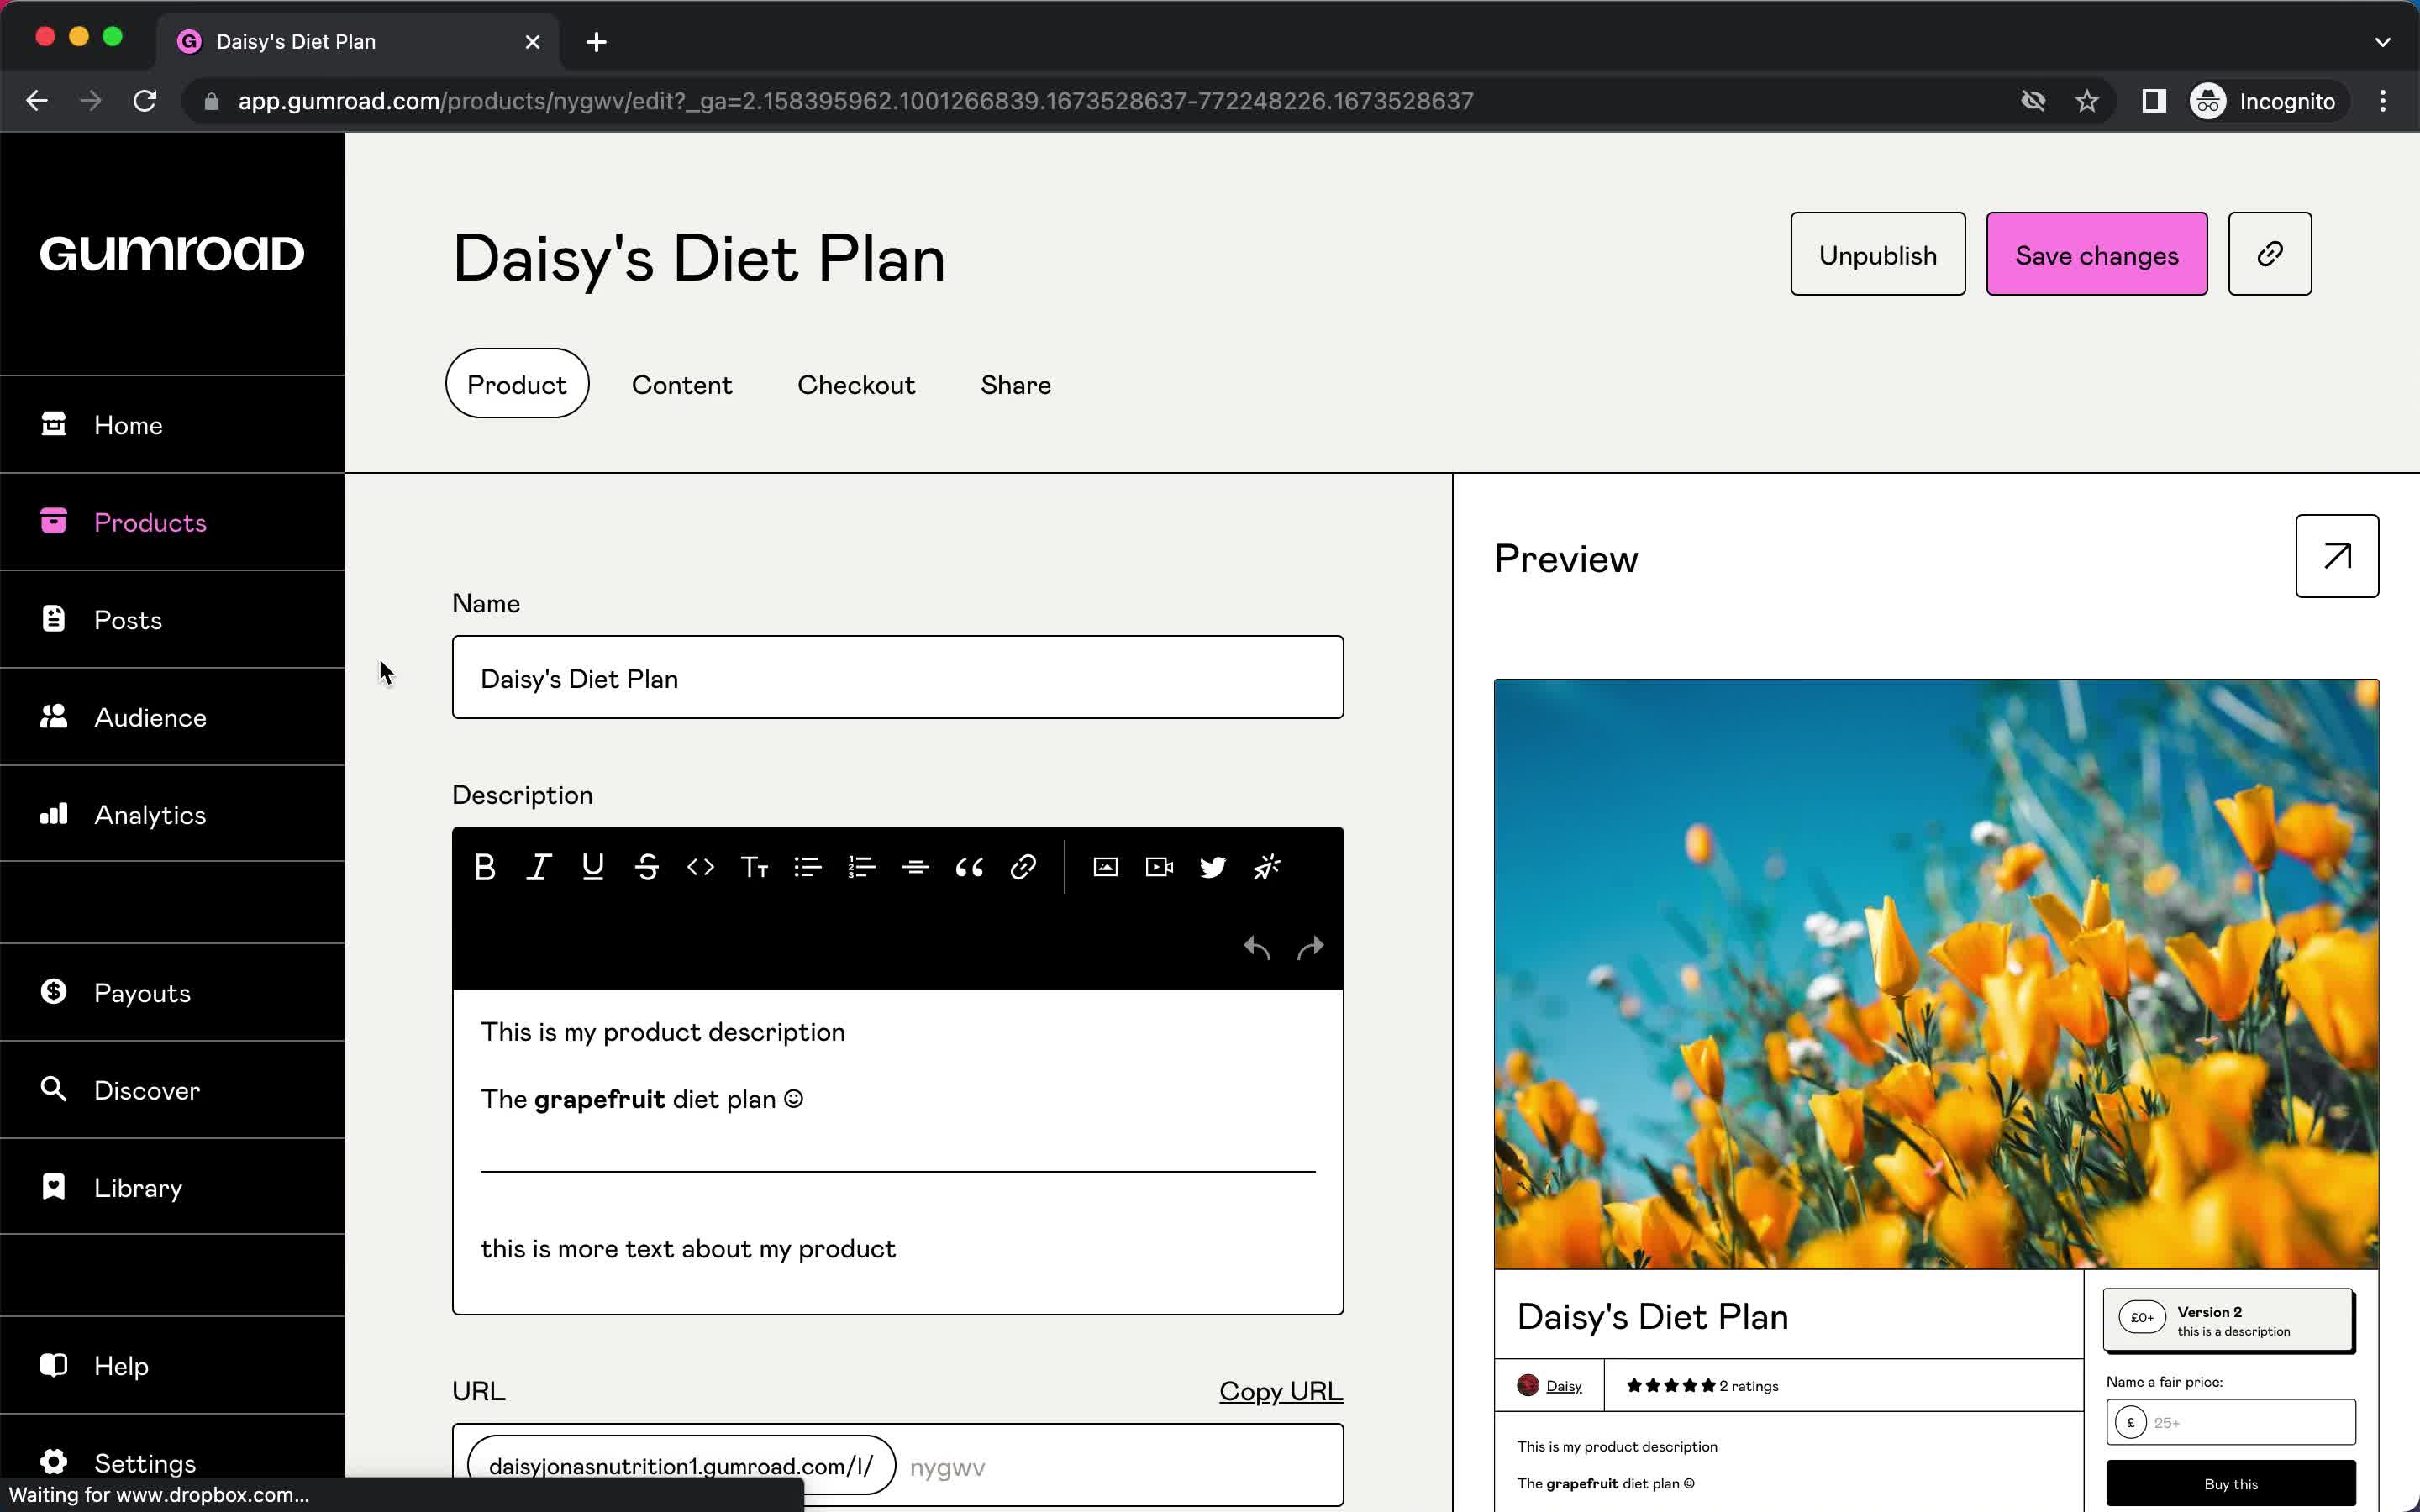The width and height of the screenshot is (2420, 1512).
Task: Share product via Twitter icon
Action: click(1213, 866)
